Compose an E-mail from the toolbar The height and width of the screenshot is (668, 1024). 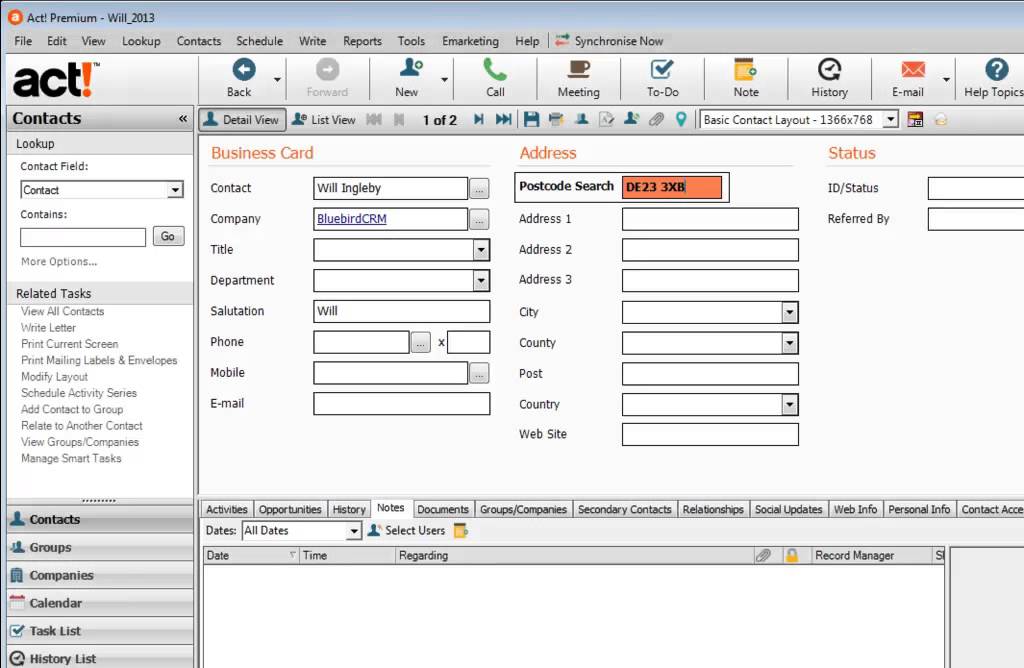pos(908,78)
